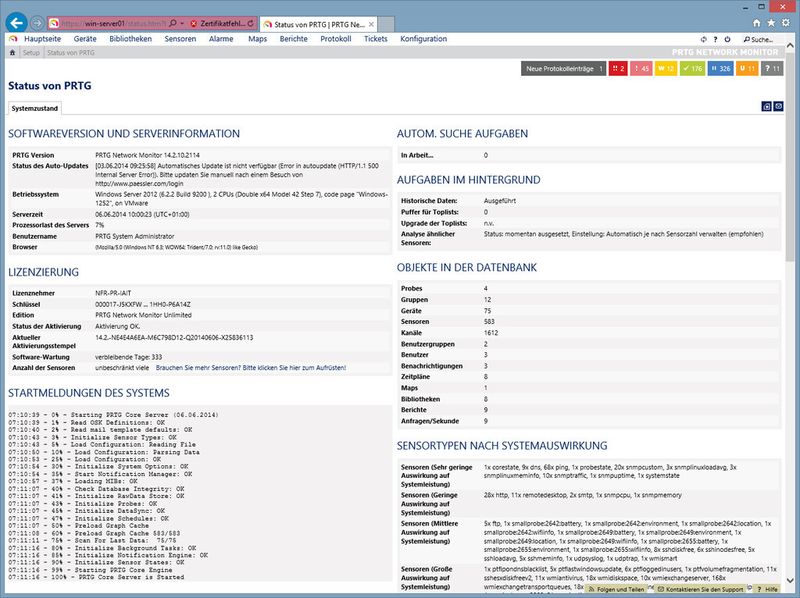The image size is (800, 598).
Task: Click the breadcrumb home icon
Action: tap(12, 51)
